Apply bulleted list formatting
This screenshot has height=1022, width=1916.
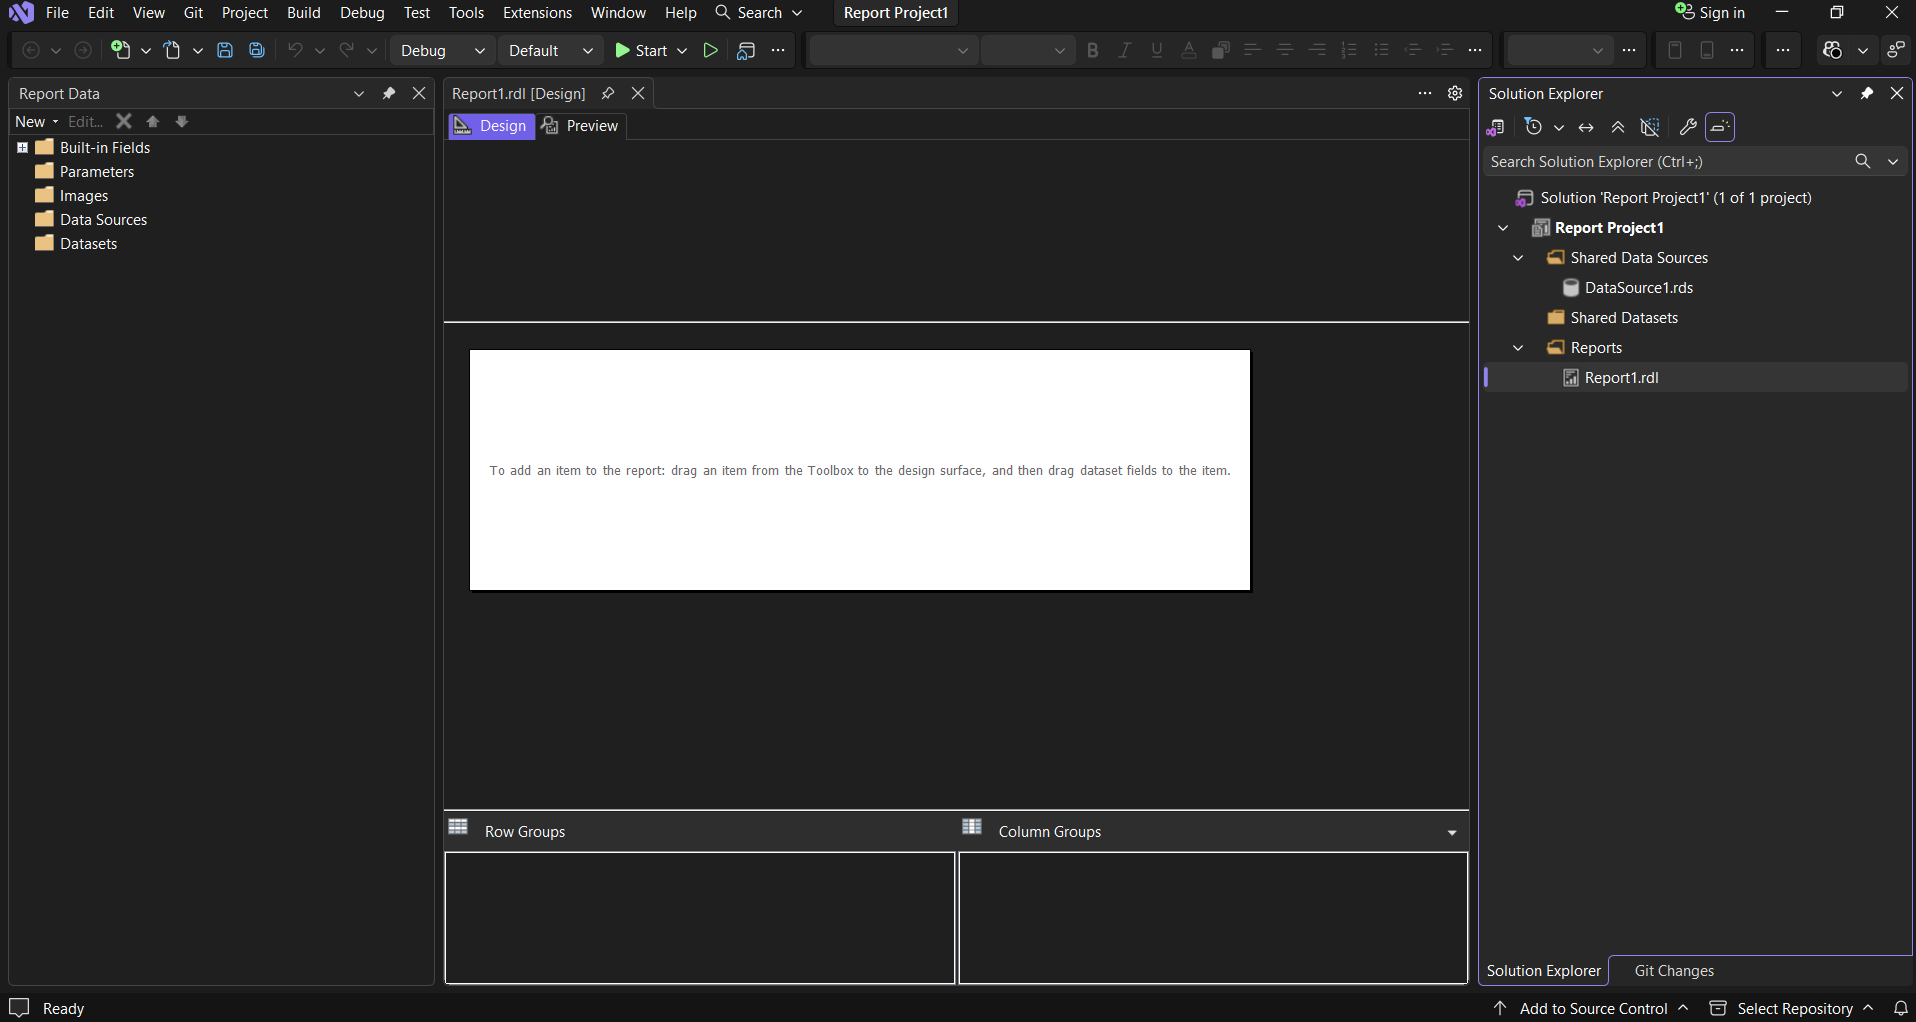click(1381, 50)
